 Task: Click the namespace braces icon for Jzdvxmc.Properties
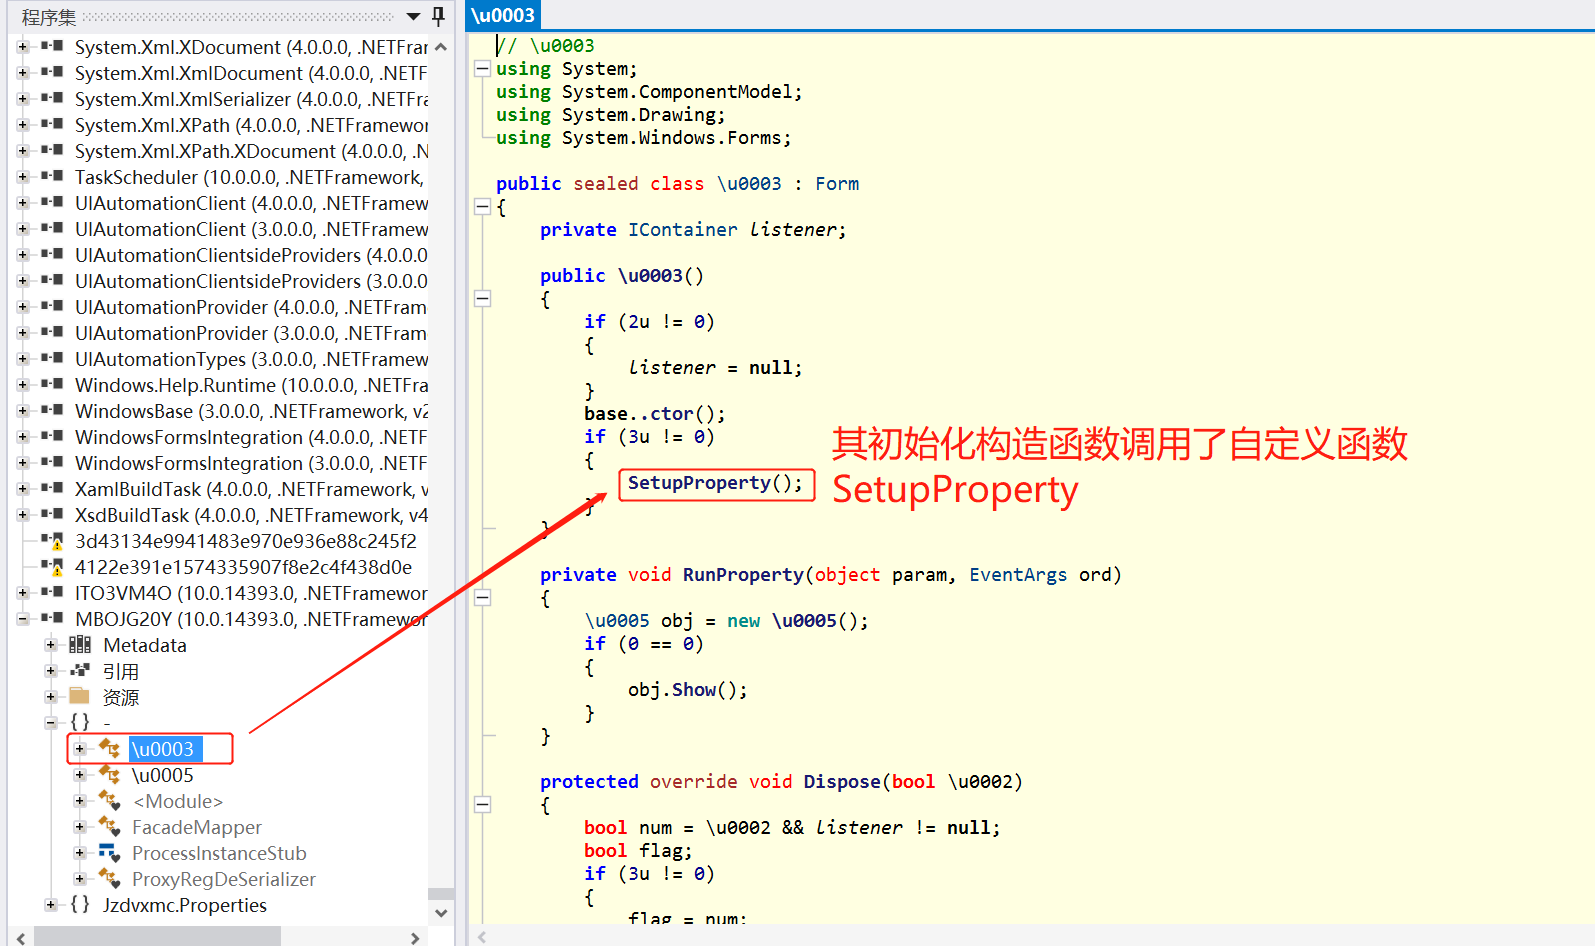(x=80, y=905)
